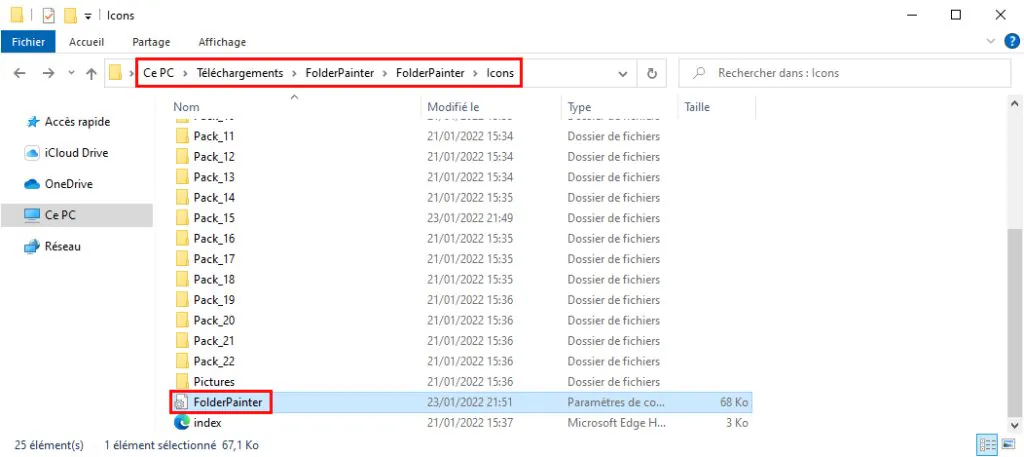
Task: Open the help question mark icon
Action: [x=1011, y=41]
